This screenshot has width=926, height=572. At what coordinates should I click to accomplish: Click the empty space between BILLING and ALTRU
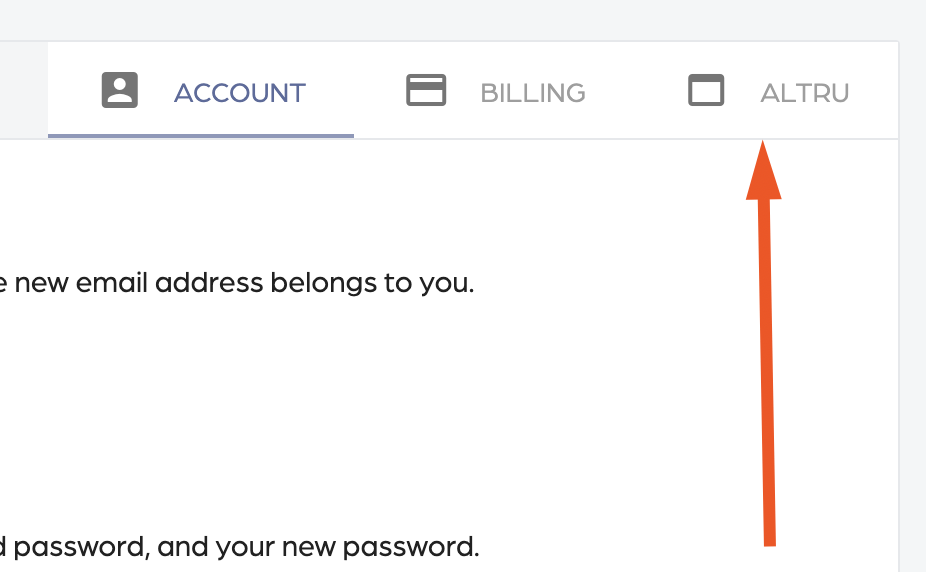tap(637, 91)
